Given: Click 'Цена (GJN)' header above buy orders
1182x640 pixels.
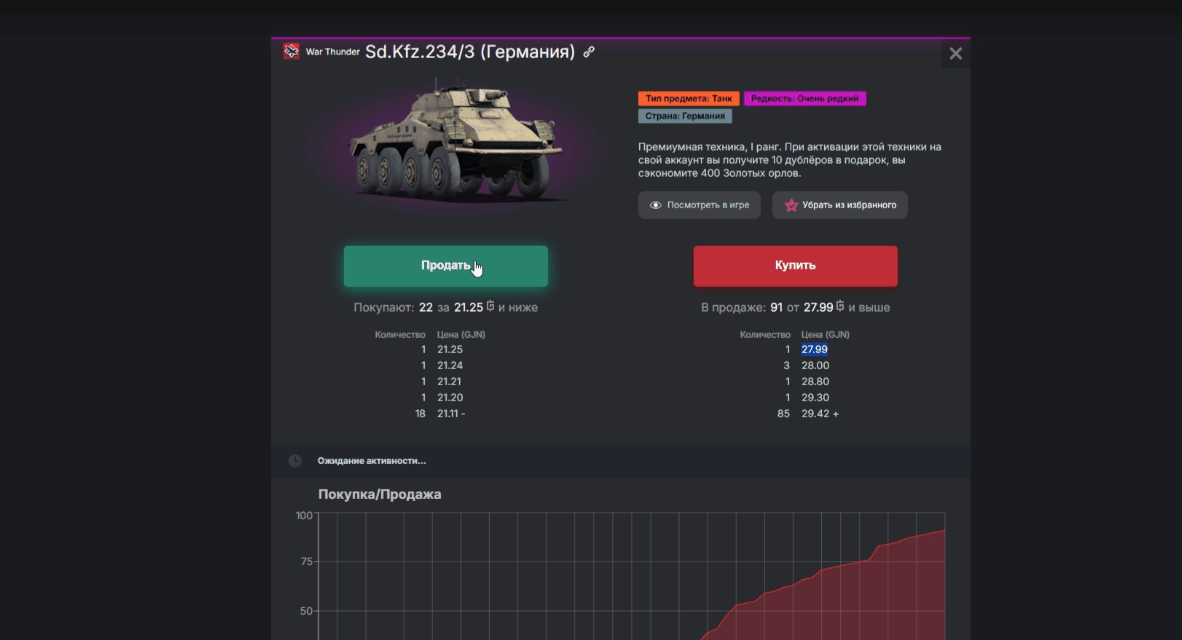Looking at the screenshot, I should click(x=461, y=335).
